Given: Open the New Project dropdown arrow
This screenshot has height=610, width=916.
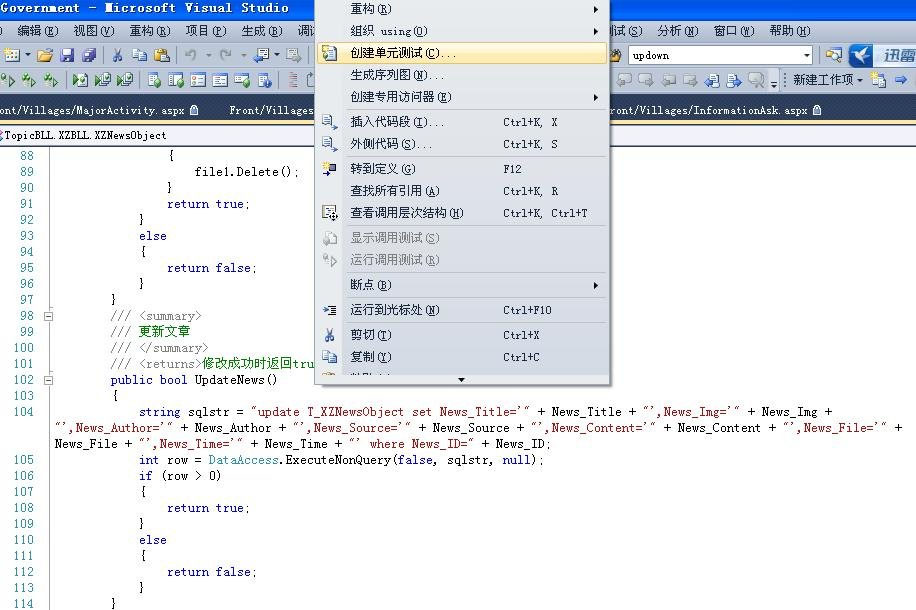Looking at the screenshot, I should coord(27,56).
